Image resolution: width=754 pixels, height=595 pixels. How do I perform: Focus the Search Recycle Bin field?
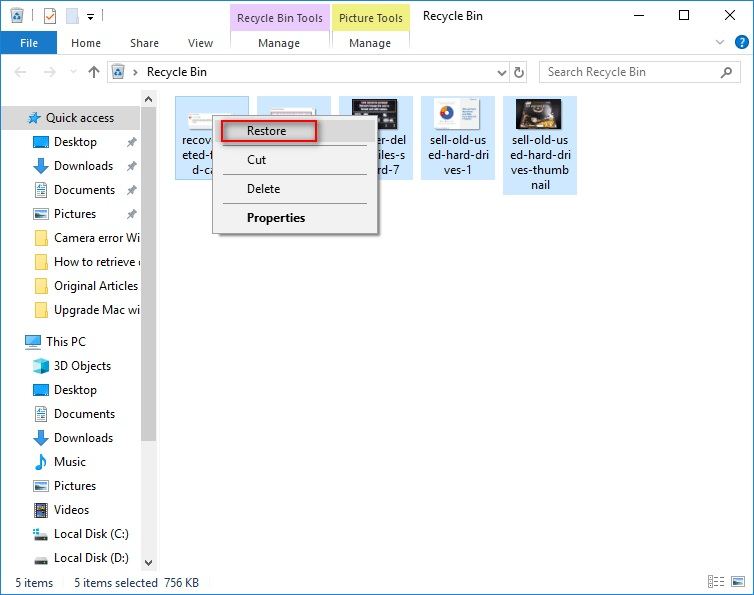640,72
